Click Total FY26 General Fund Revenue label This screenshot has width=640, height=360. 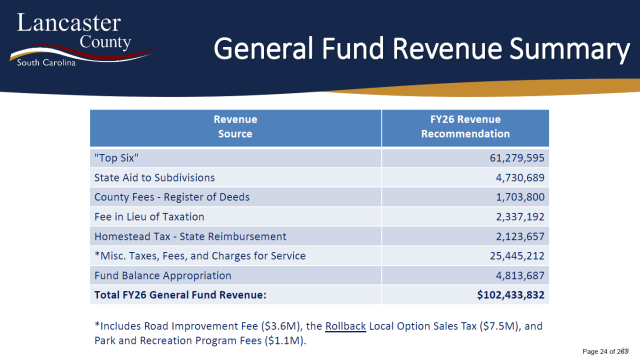click(x=180, y=295)
